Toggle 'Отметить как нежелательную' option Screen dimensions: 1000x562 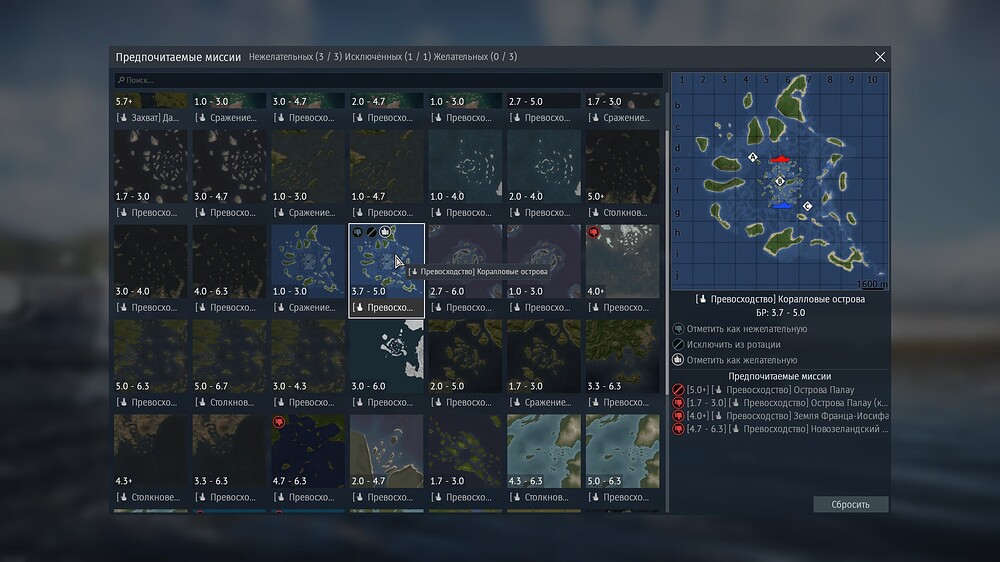point(740,329)
